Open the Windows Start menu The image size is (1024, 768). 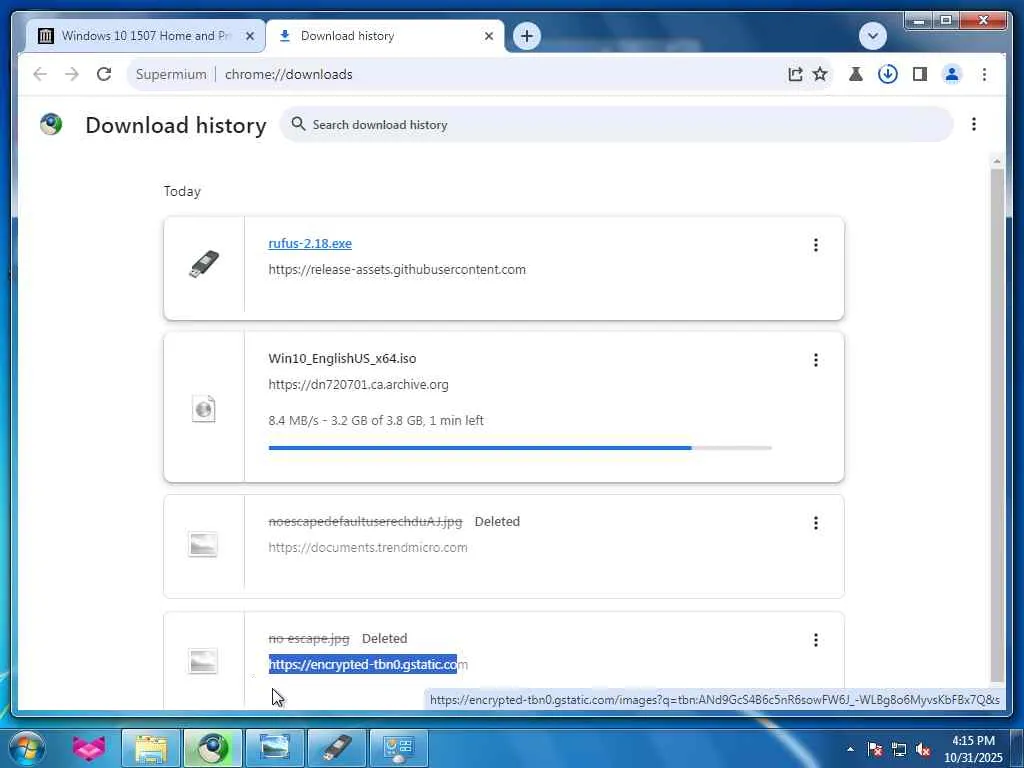(27, 748)
